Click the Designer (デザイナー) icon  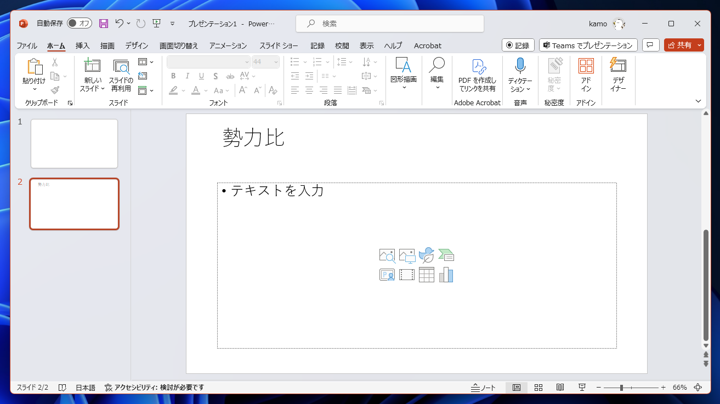pyautogui.click(x=618, y=73)
